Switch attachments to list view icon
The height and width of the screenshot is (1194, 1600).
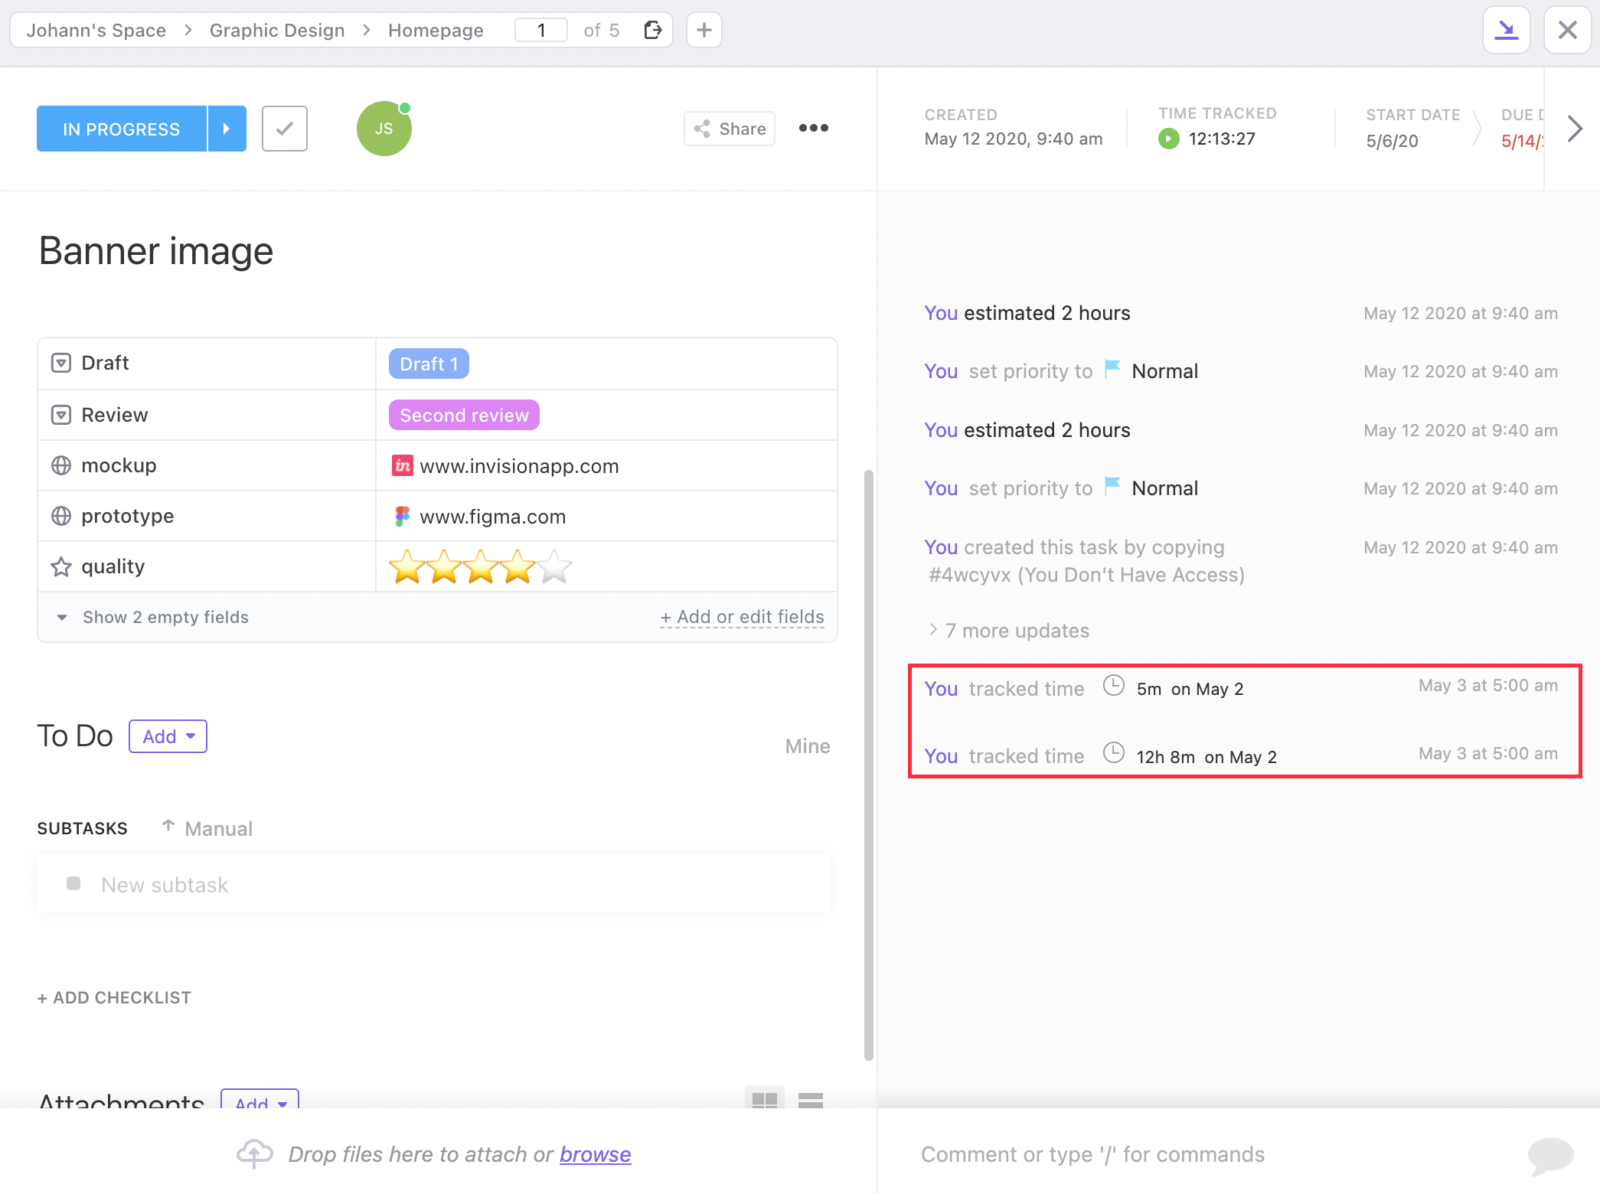[810, 1100]
